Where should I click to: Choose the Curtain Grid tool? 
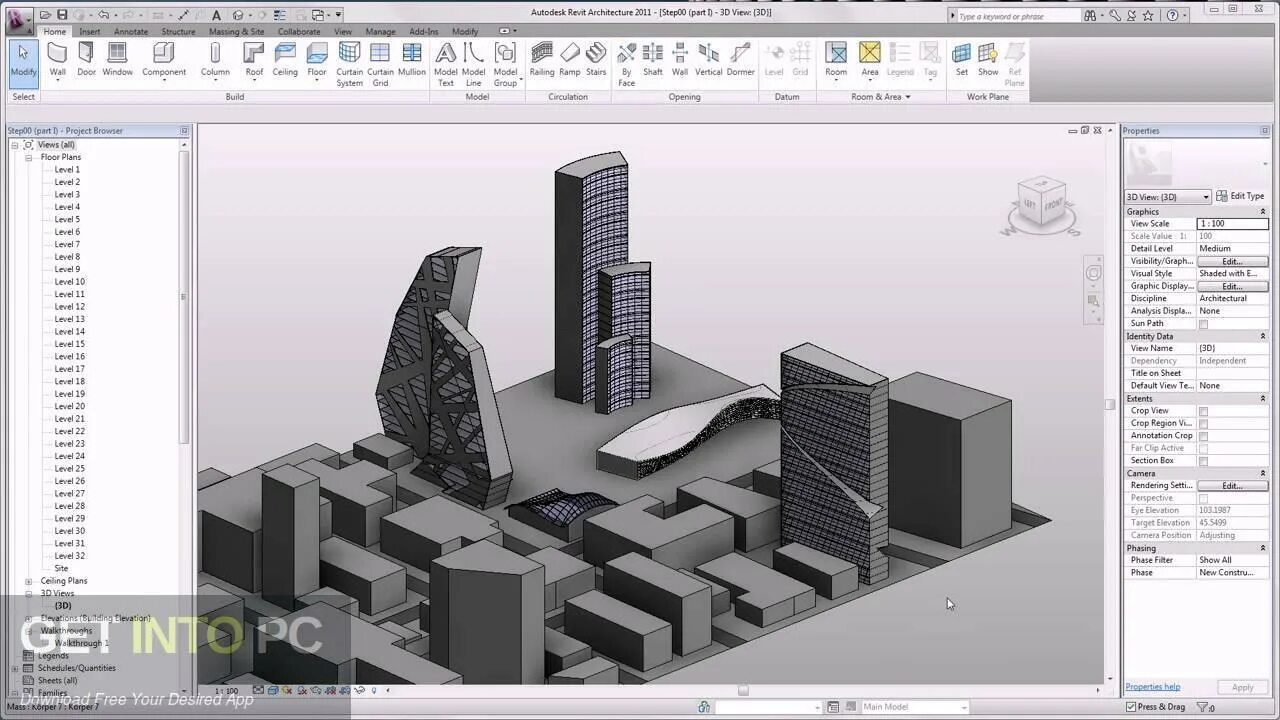tap(380, 64)
